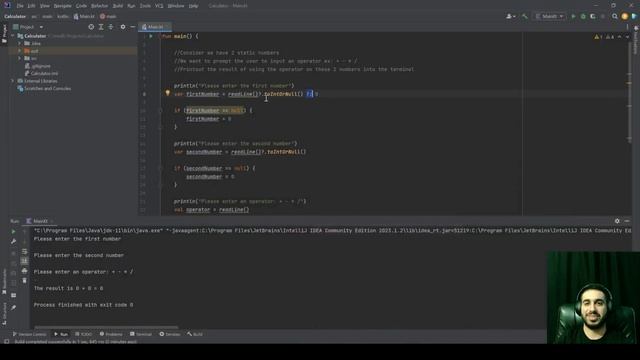The height and width of the screenshot is (360, 640).
Task: Click Clear All trash icon in Run console
Action: pyautogui.click(x=24, y=280)
